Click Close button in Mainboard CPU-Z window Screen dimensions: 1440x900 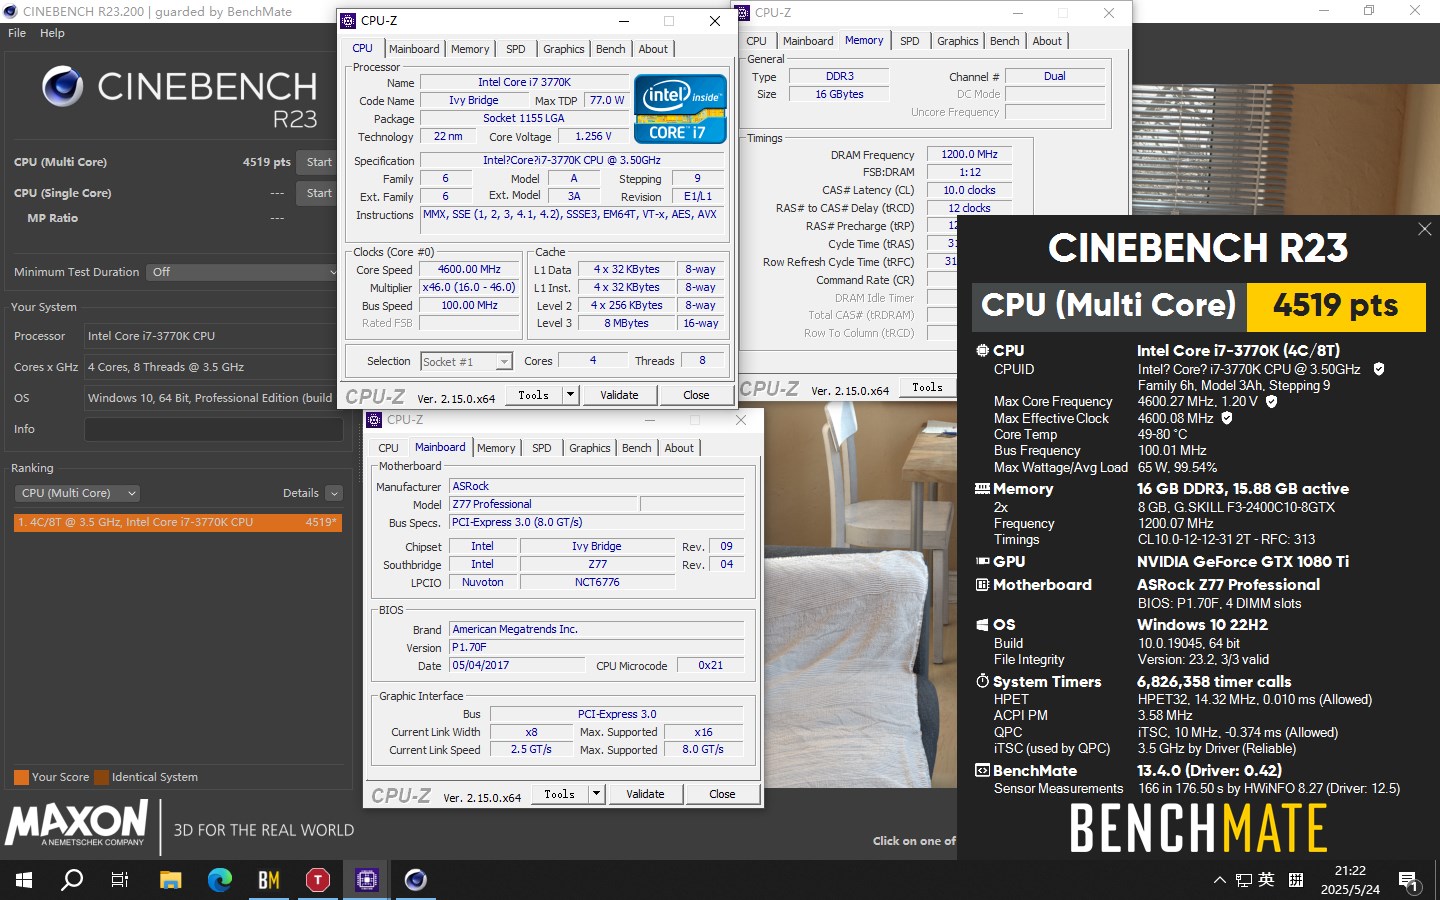pyautogui.click(x=722, y=794)
